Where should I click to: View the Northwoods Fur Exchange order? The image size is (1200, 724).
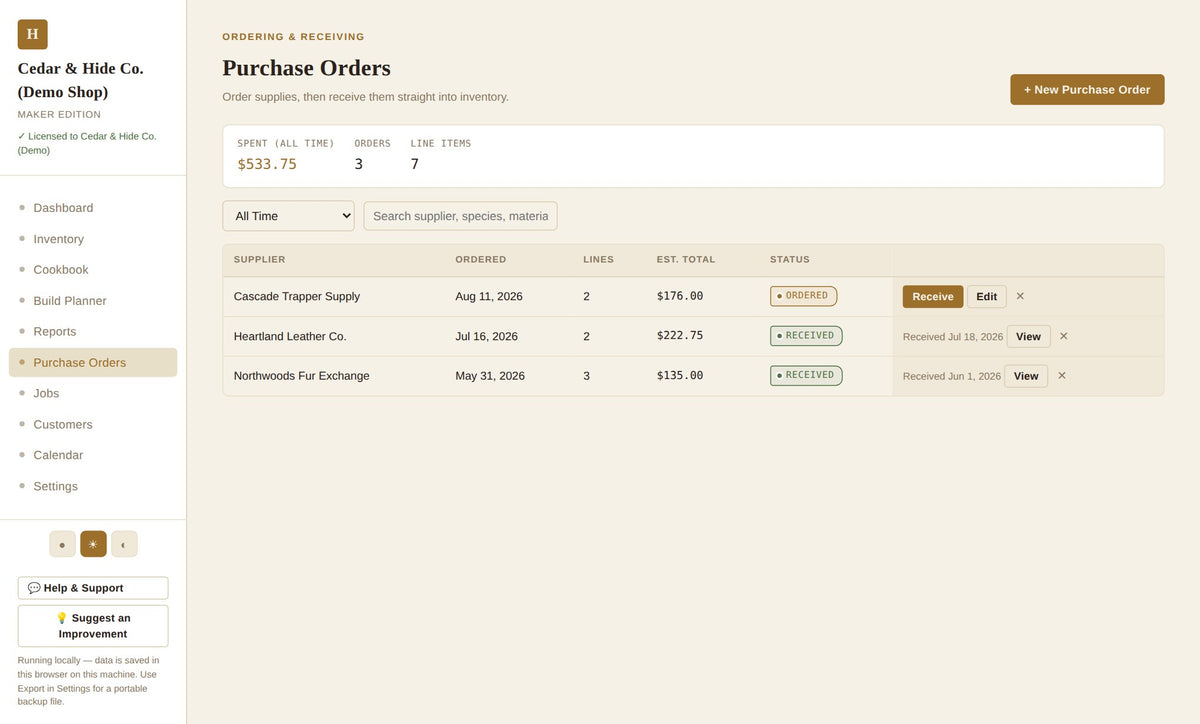point(1026,376)
